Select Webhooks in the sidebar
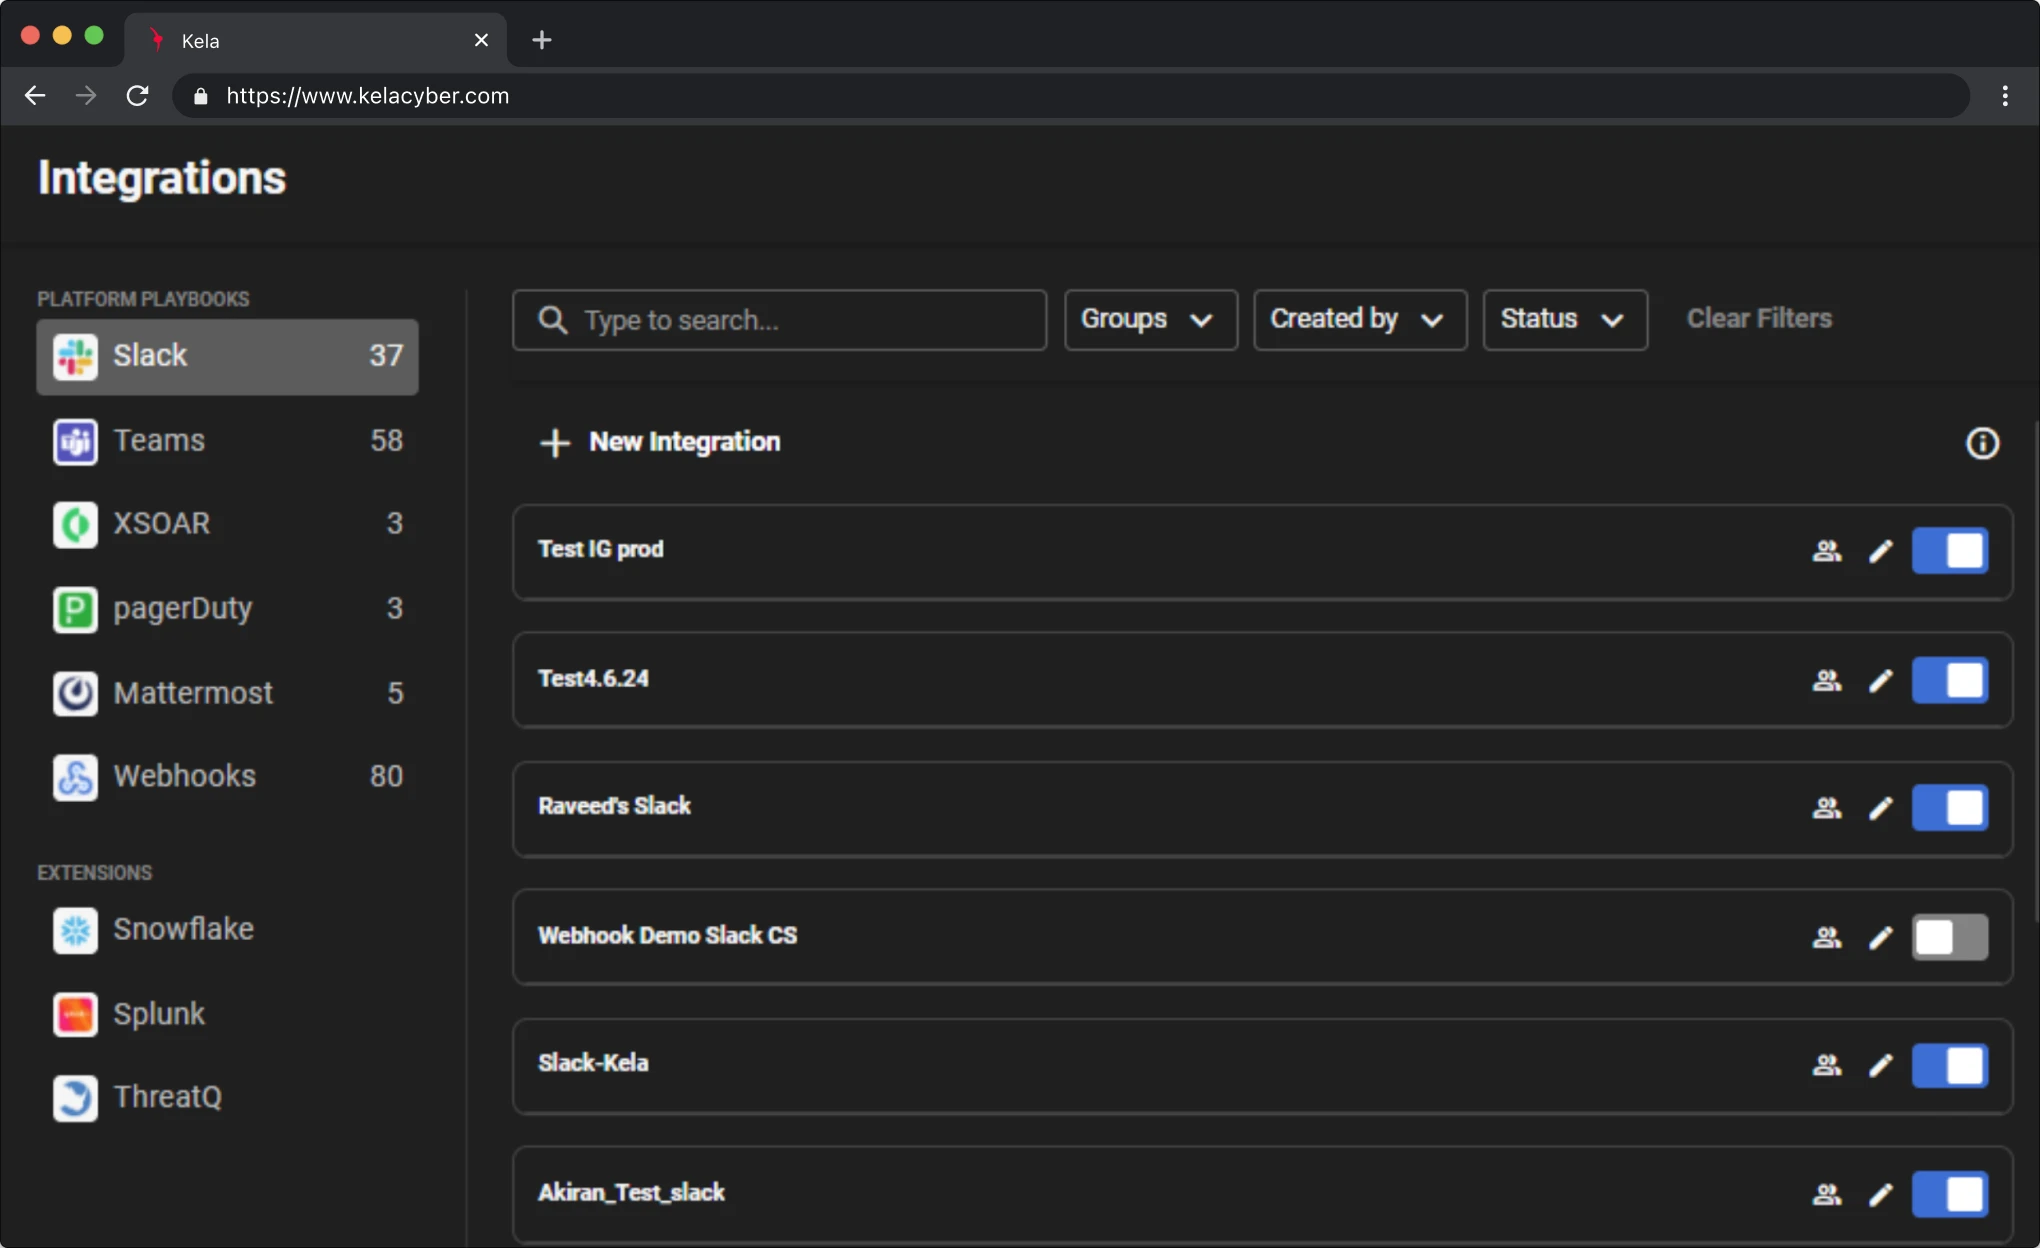2040x1248 pixels. (227, 778)
